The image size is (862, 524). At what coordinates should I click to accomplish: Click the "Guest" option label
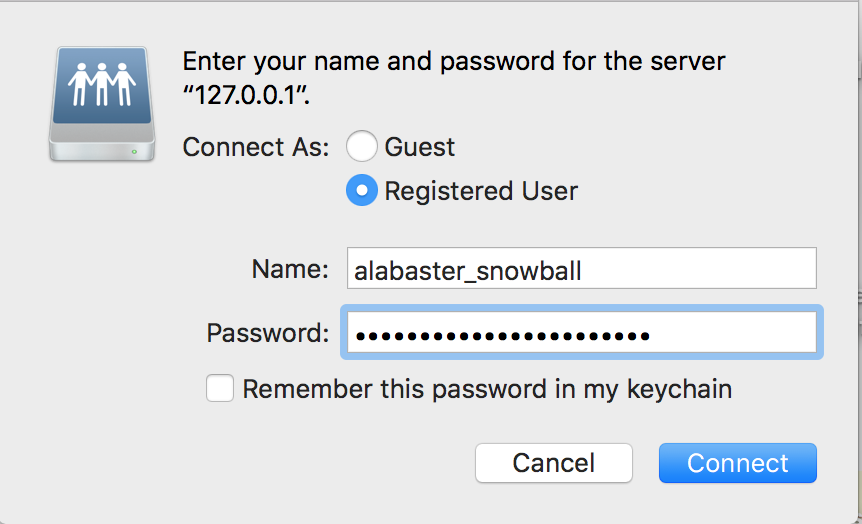419,147
